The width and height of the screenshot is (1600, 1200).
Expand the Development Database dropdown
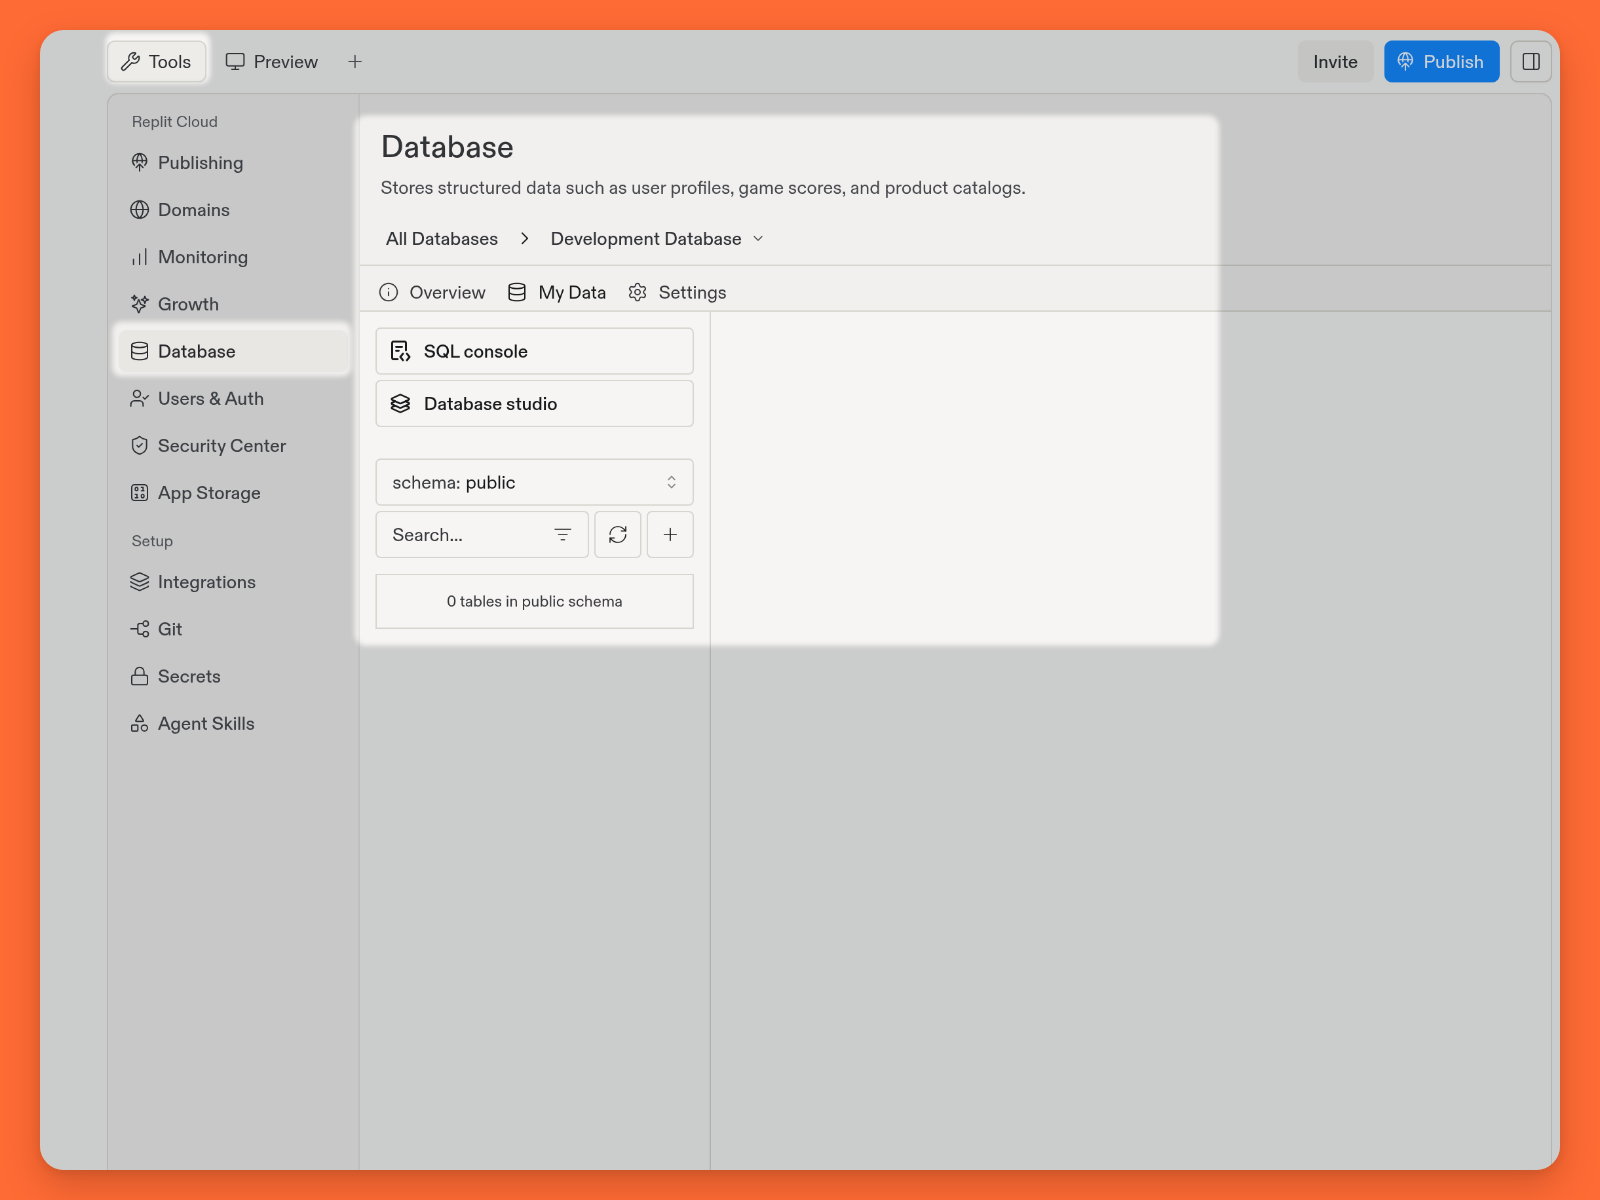(x=656, y=239)
